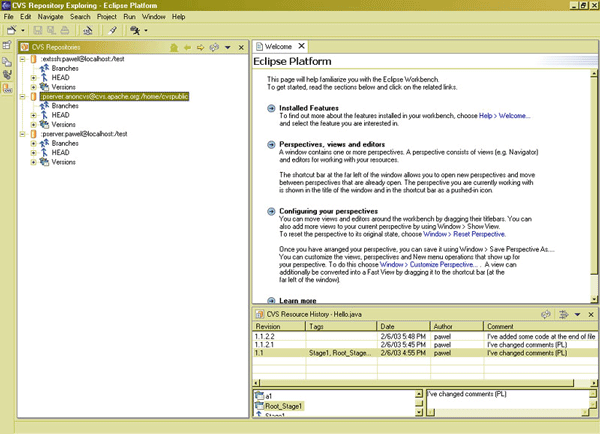Open the External Tools dropdown arrow
The width and height of the screenshot is (600, 434).
[146, 30]
